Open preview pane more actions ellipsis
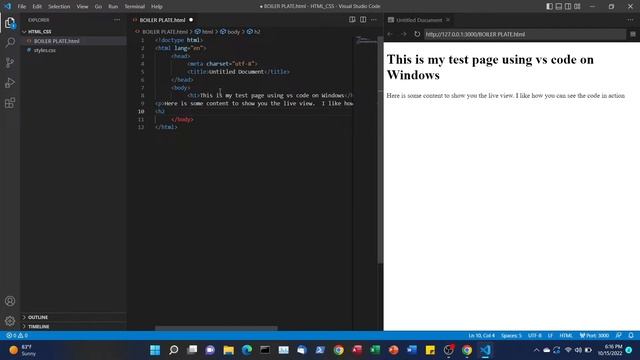The image size is (640, 360). (631, 20)
